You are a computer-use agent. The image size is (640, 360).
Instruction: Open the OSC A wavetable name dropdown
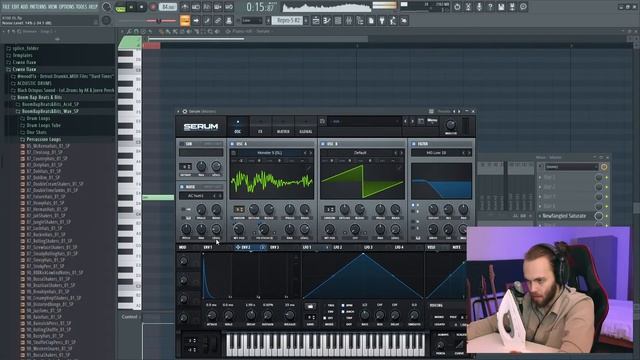tap(270, 153)
